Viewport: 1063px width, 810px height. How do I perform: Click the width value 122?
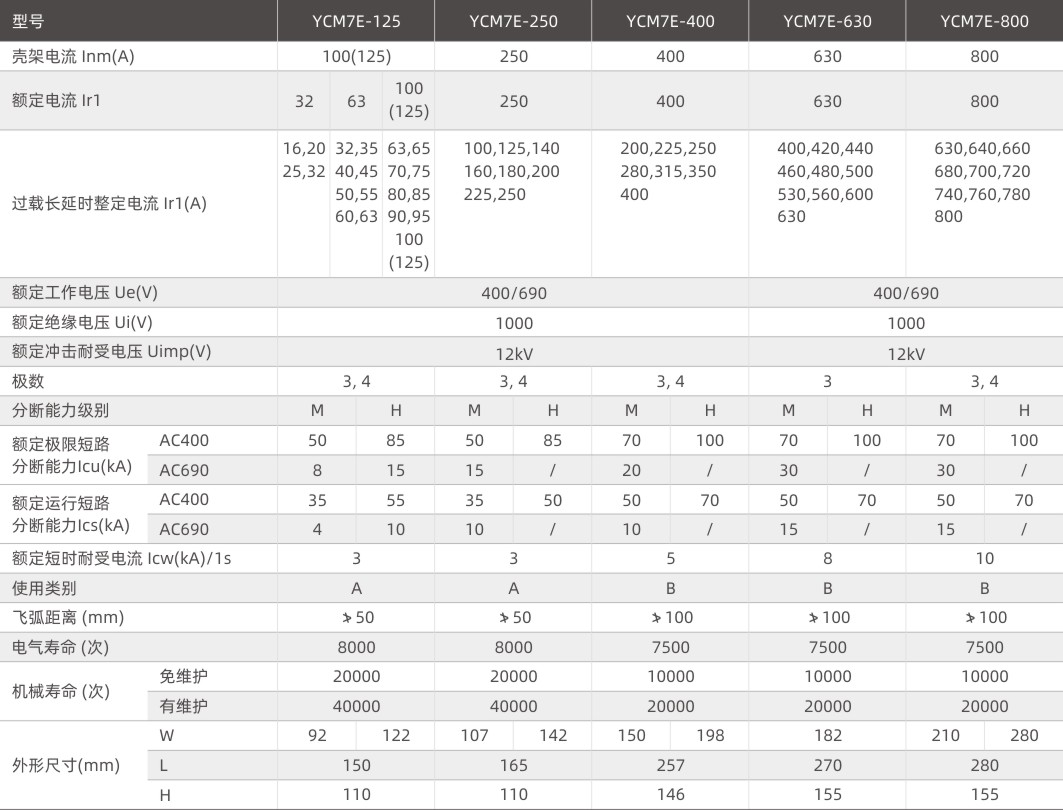[396, 735]
